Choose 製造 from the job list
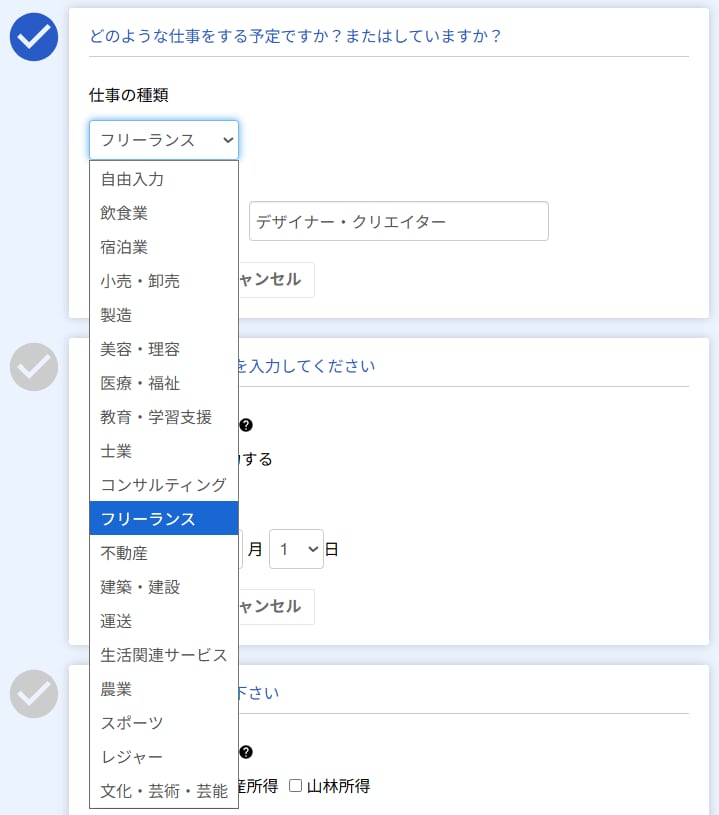719x815 pixels. point(164,315)
